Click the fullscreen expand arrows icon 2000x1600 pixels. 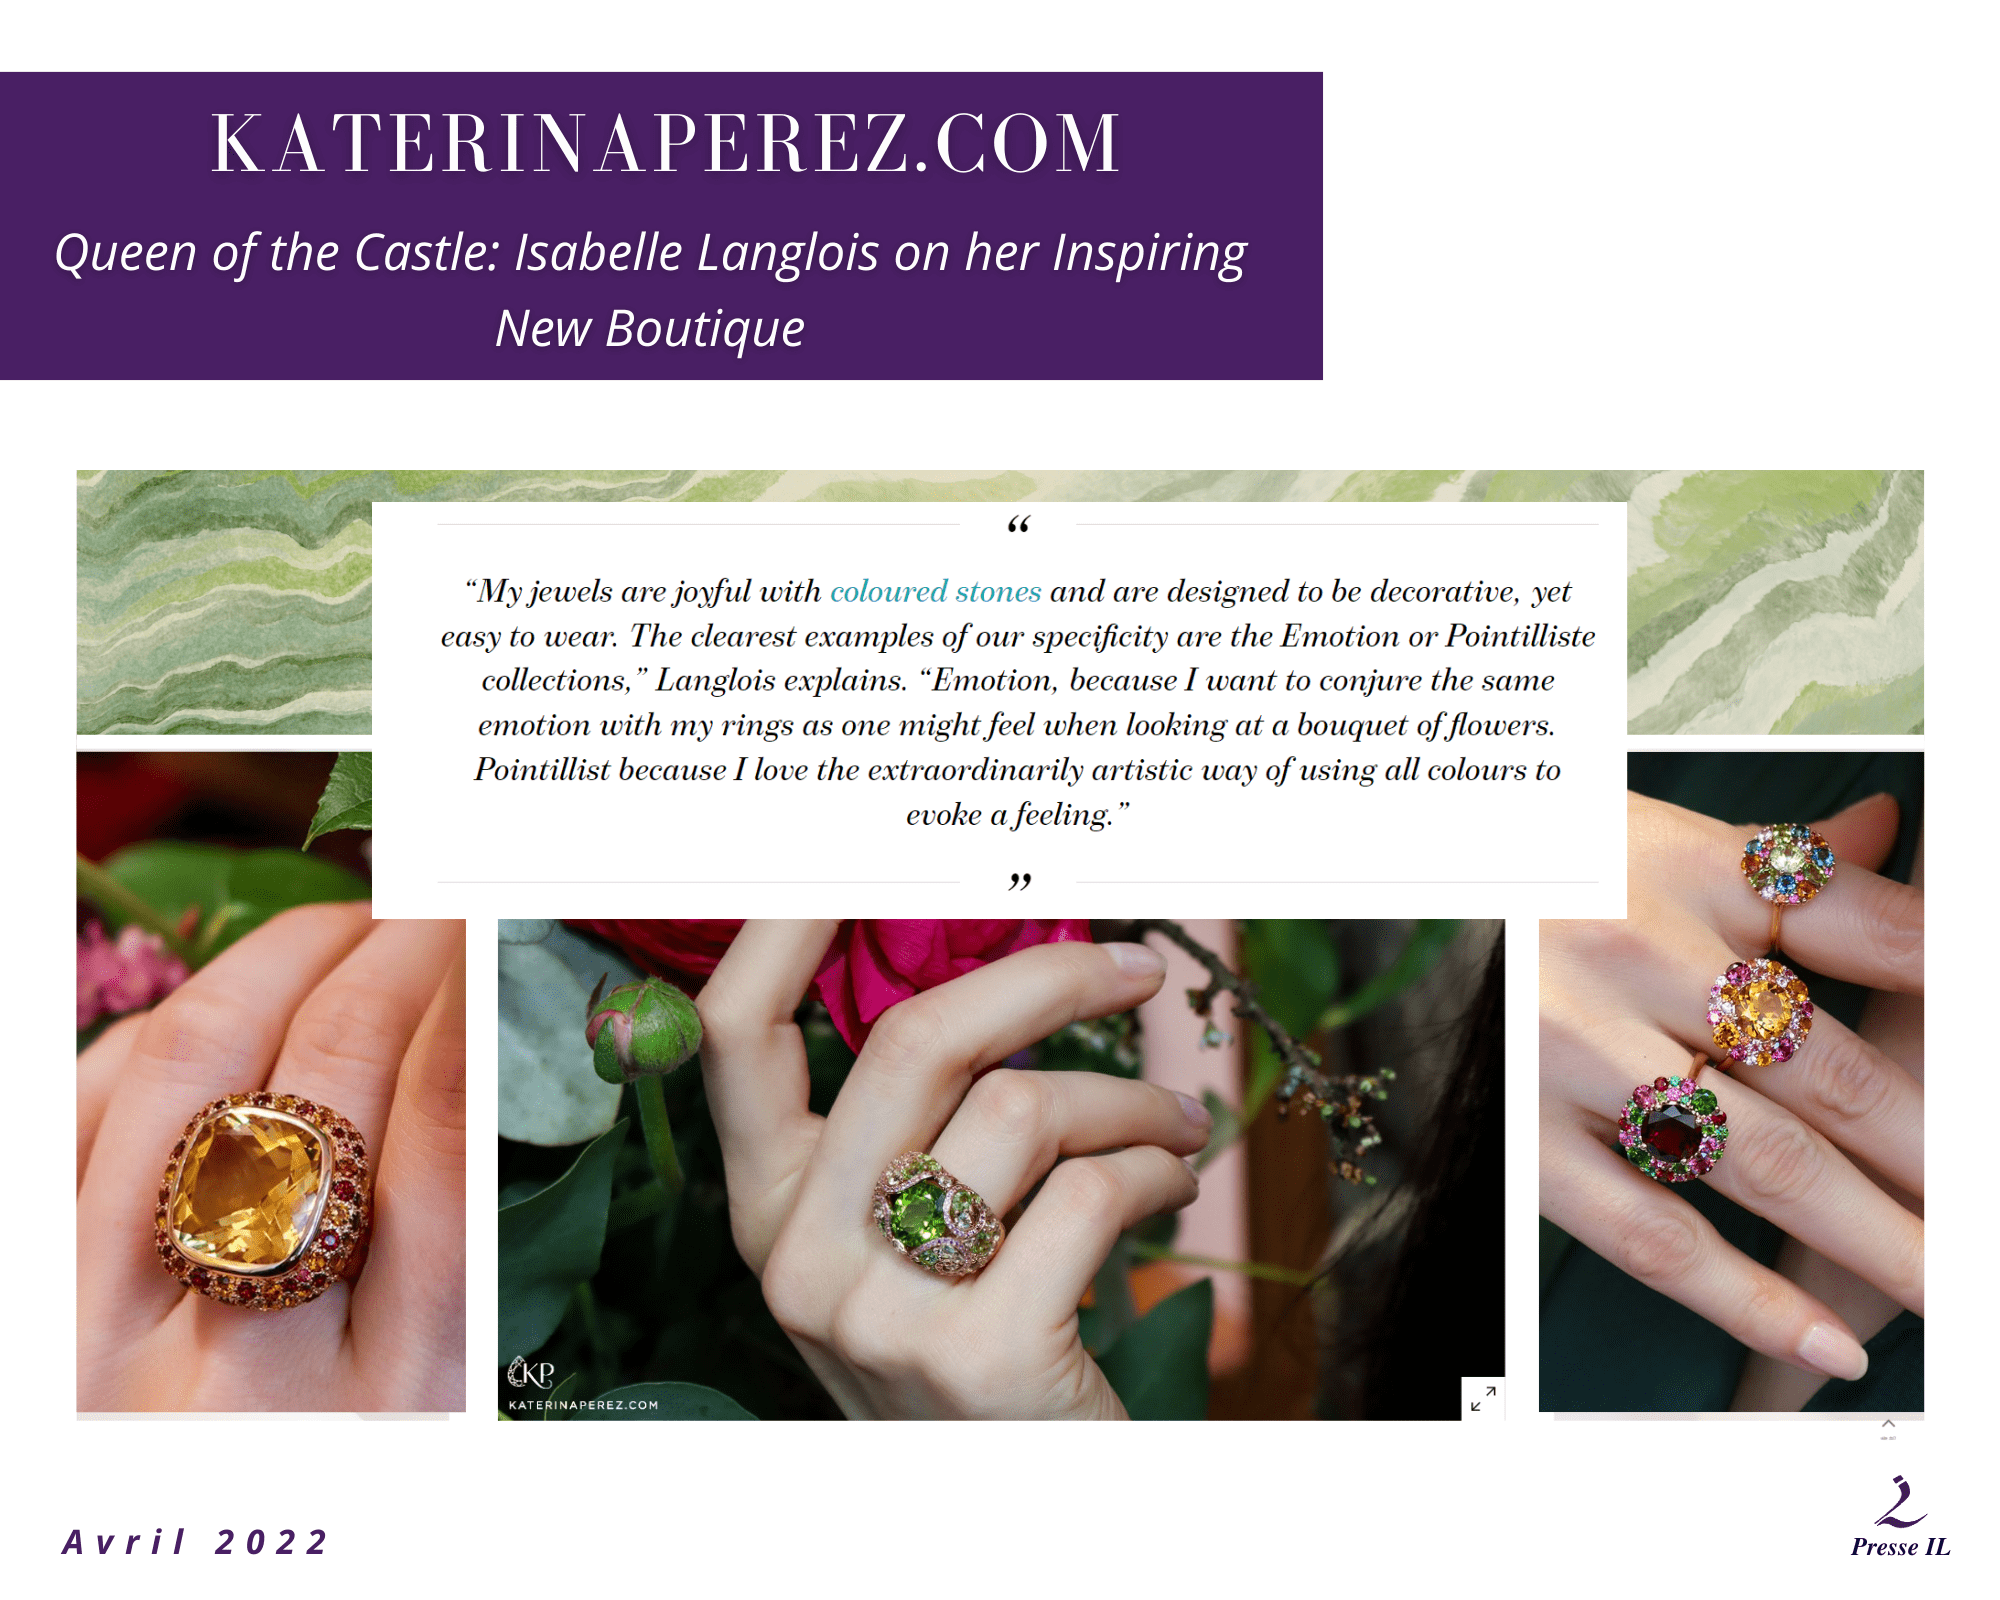(x=1483, y=1398)
